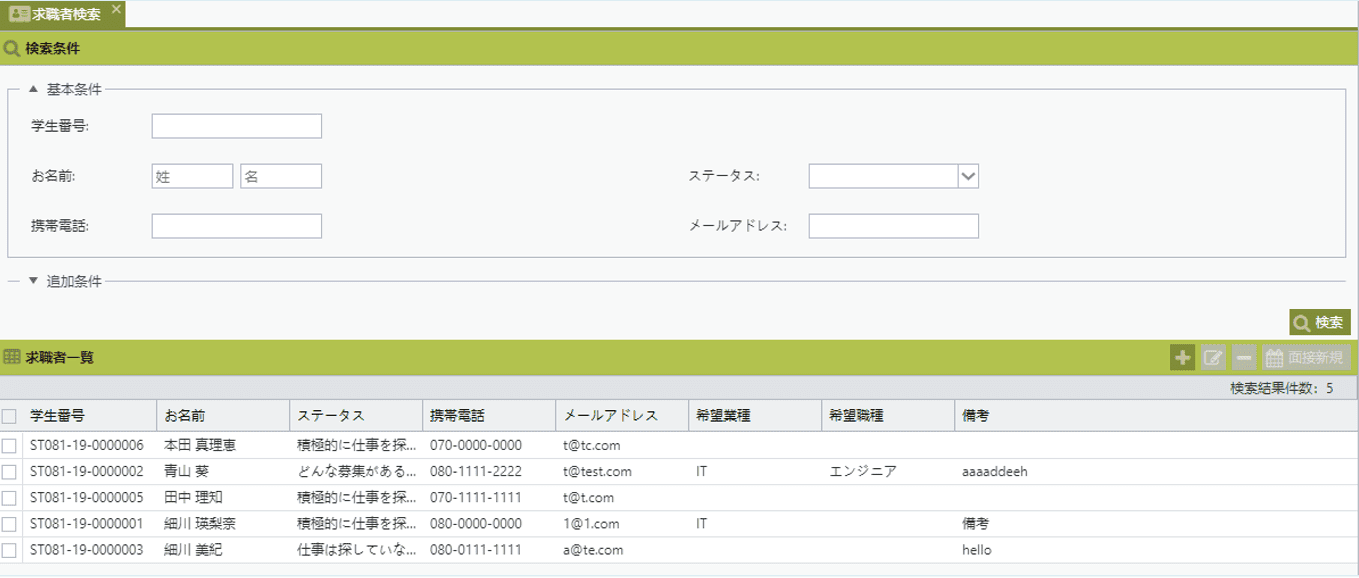Click email t@test.com
Viewport: 1359px width, 578px height.
tap(597, 472)
